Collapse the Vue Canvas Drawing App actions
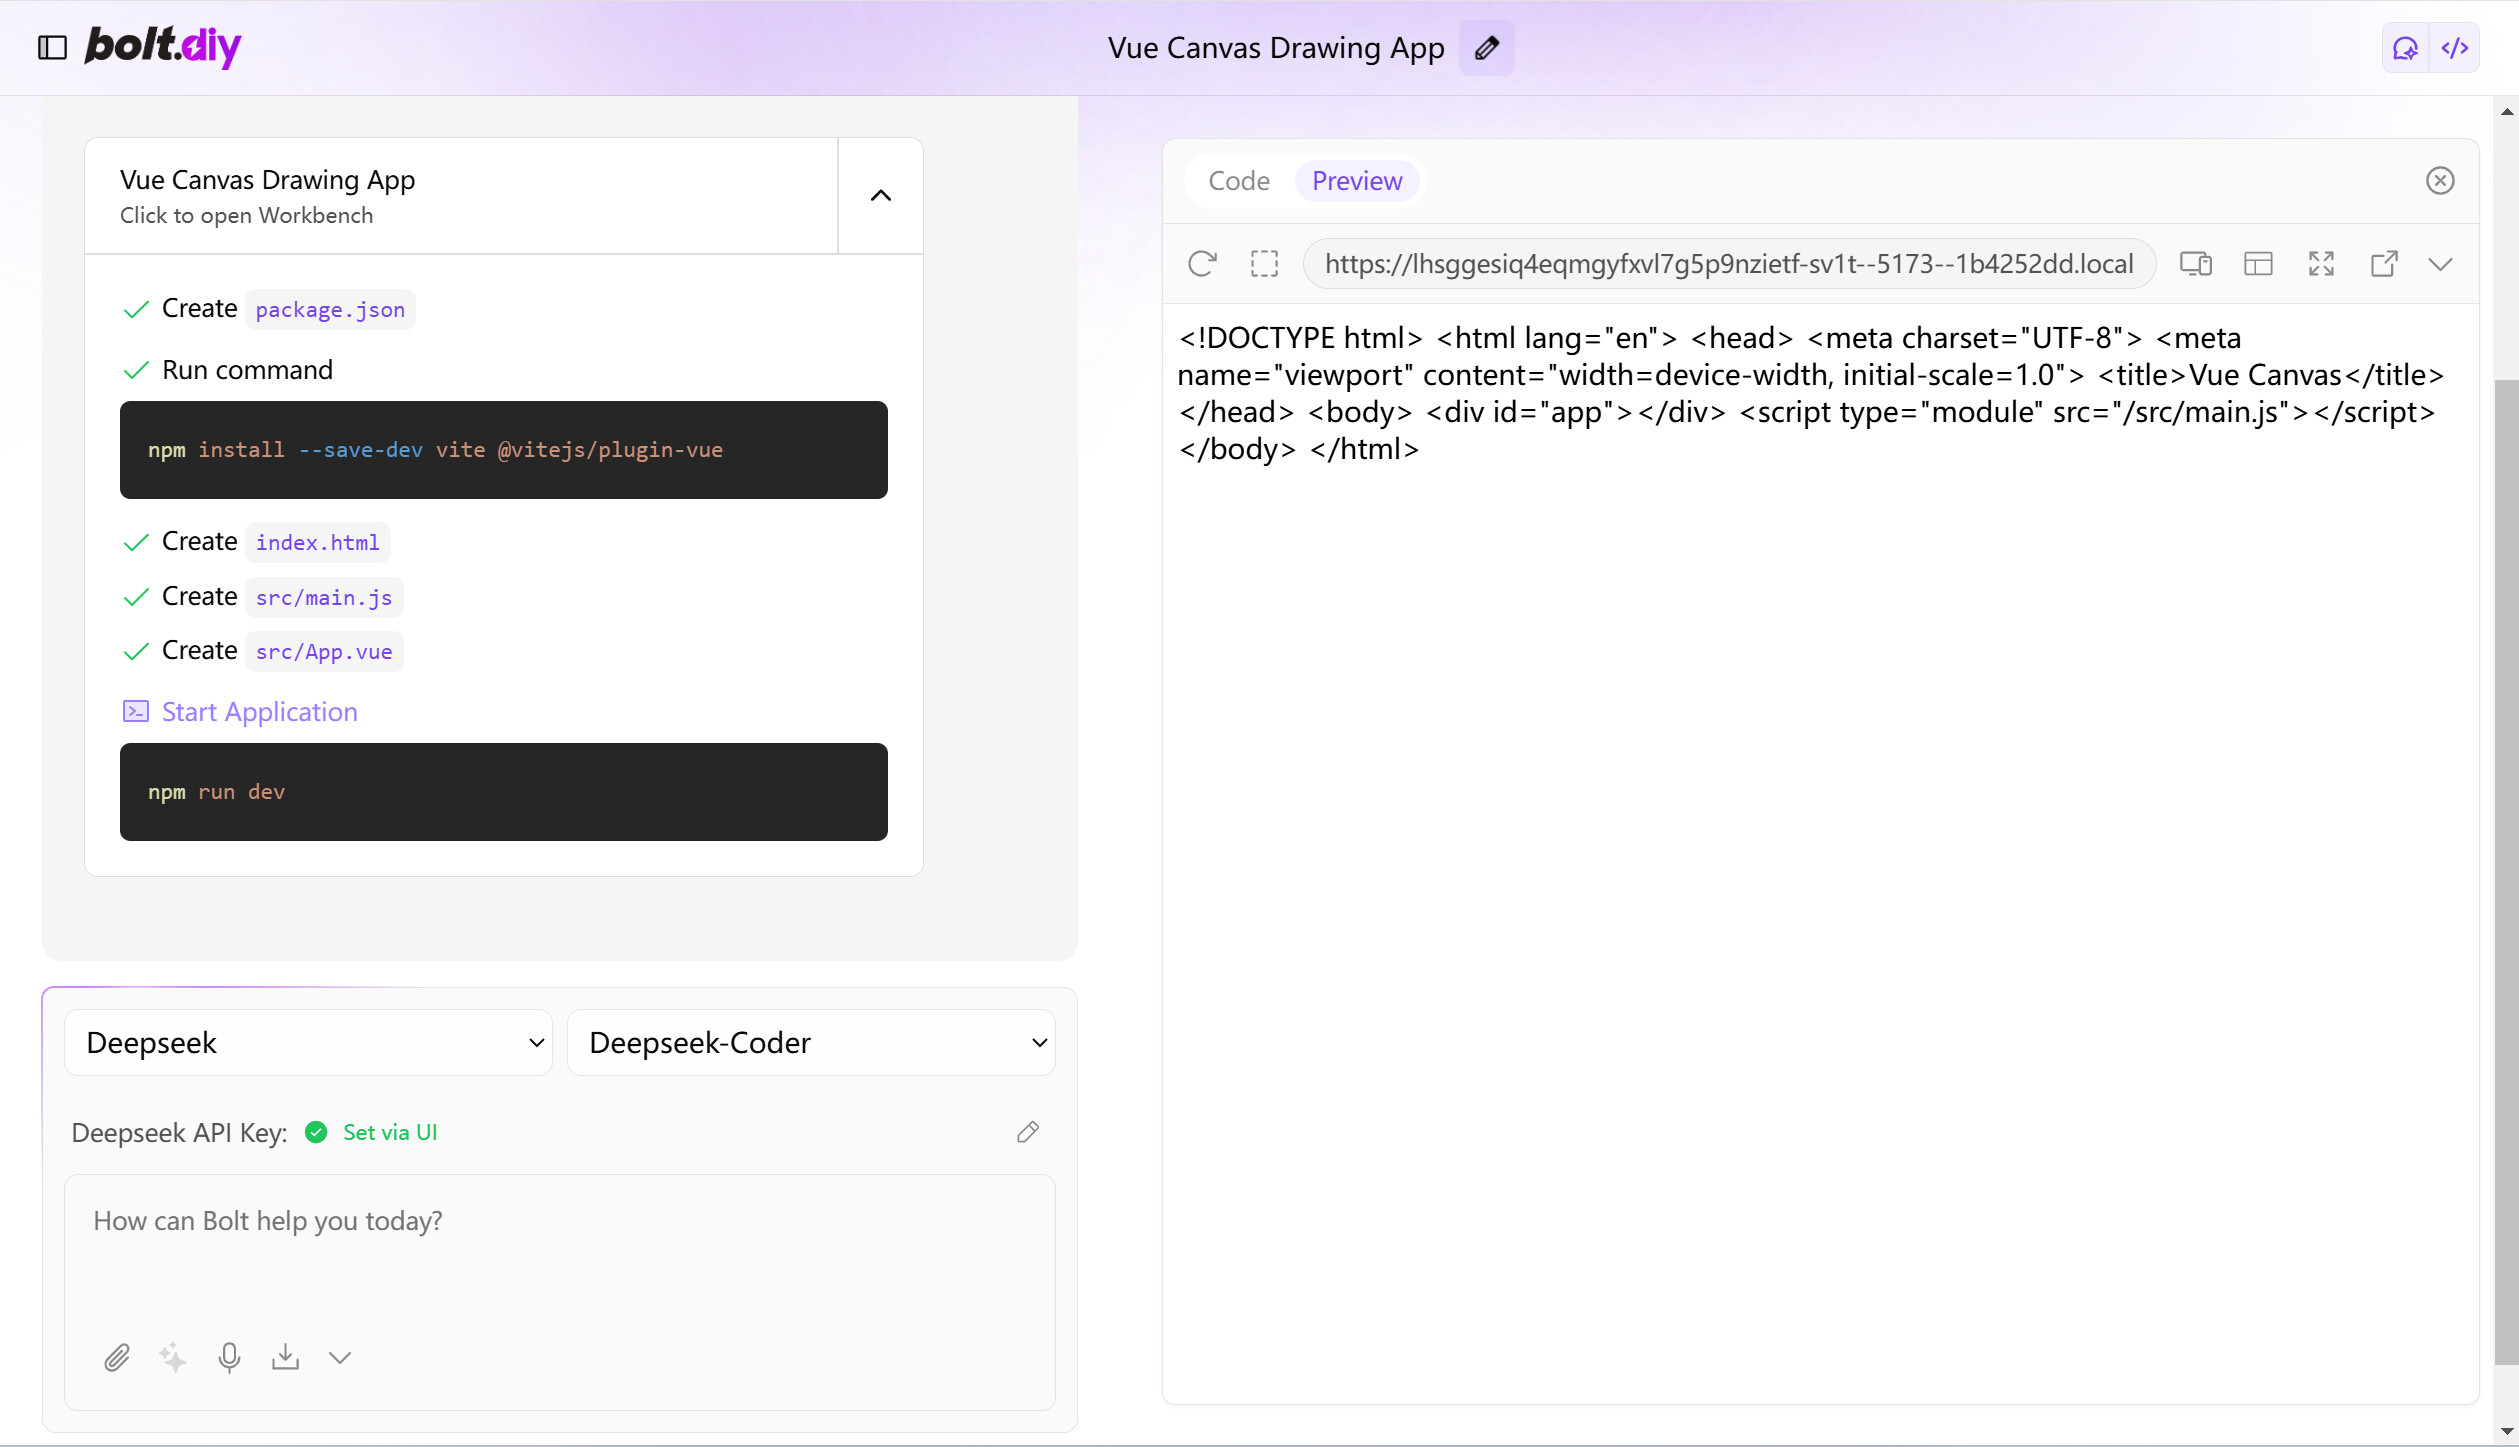The height and width of the screenshot is (1447, 2519). [880, 196]
